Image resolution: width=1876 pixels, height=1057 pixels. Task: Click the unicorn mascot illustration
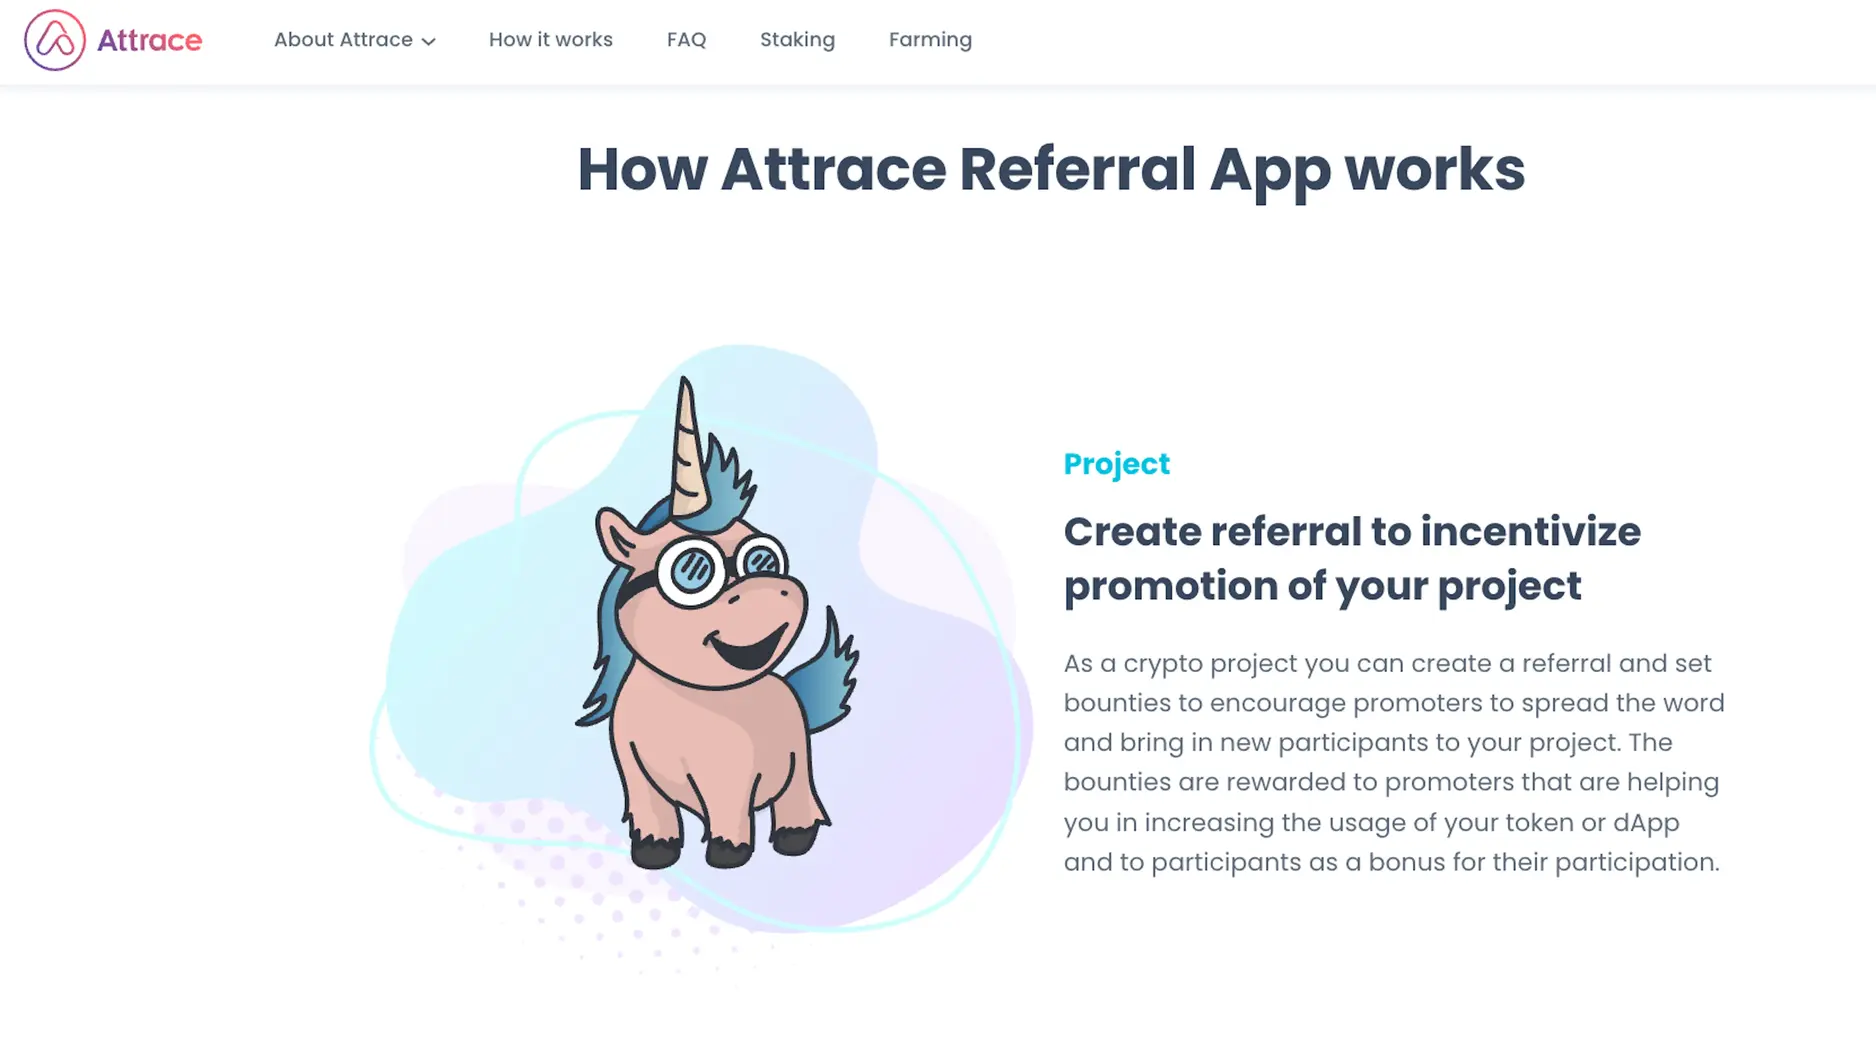click(x=715, y=623)
